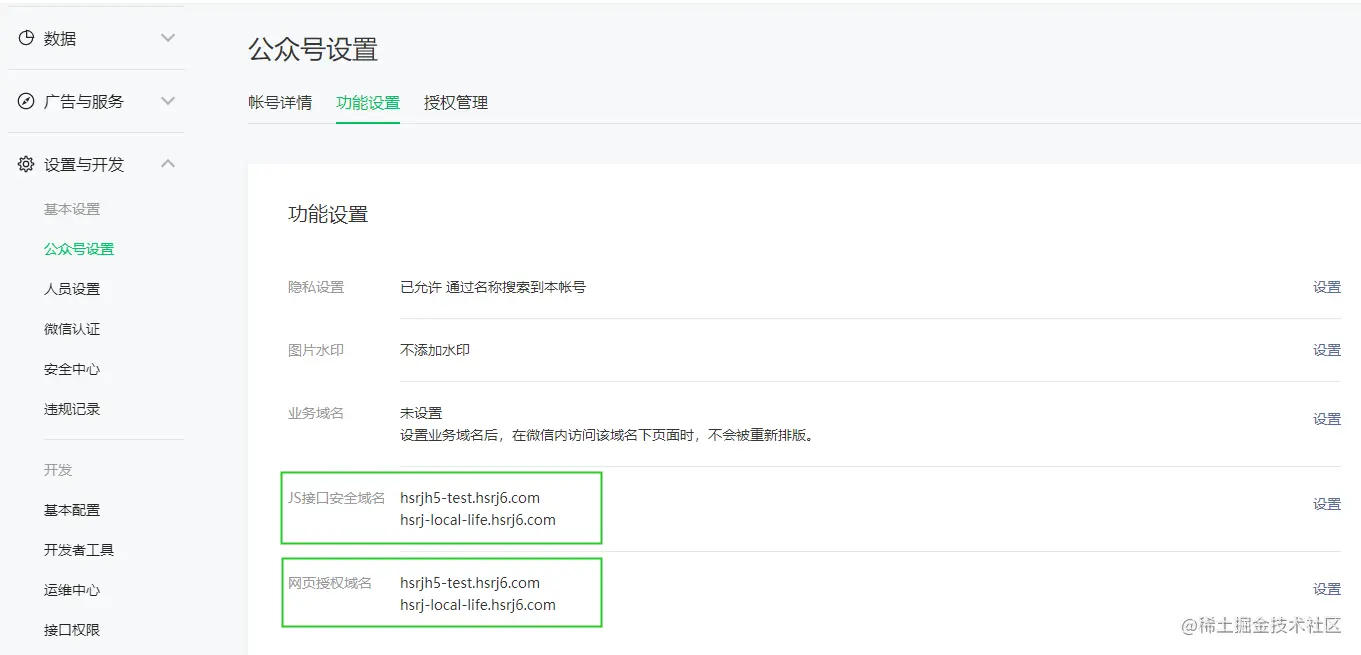Open the 安全中心 page

tap(71, 368)
